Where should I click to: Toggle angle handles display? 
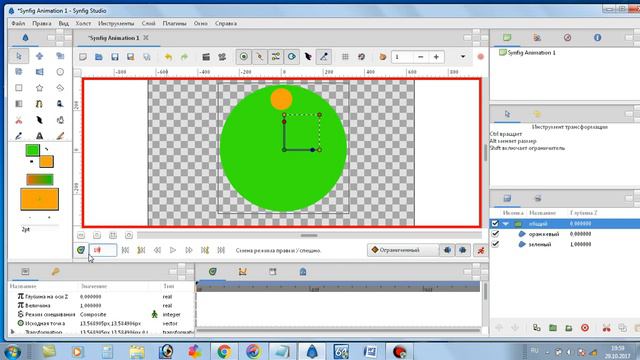[x=324, y=57]
